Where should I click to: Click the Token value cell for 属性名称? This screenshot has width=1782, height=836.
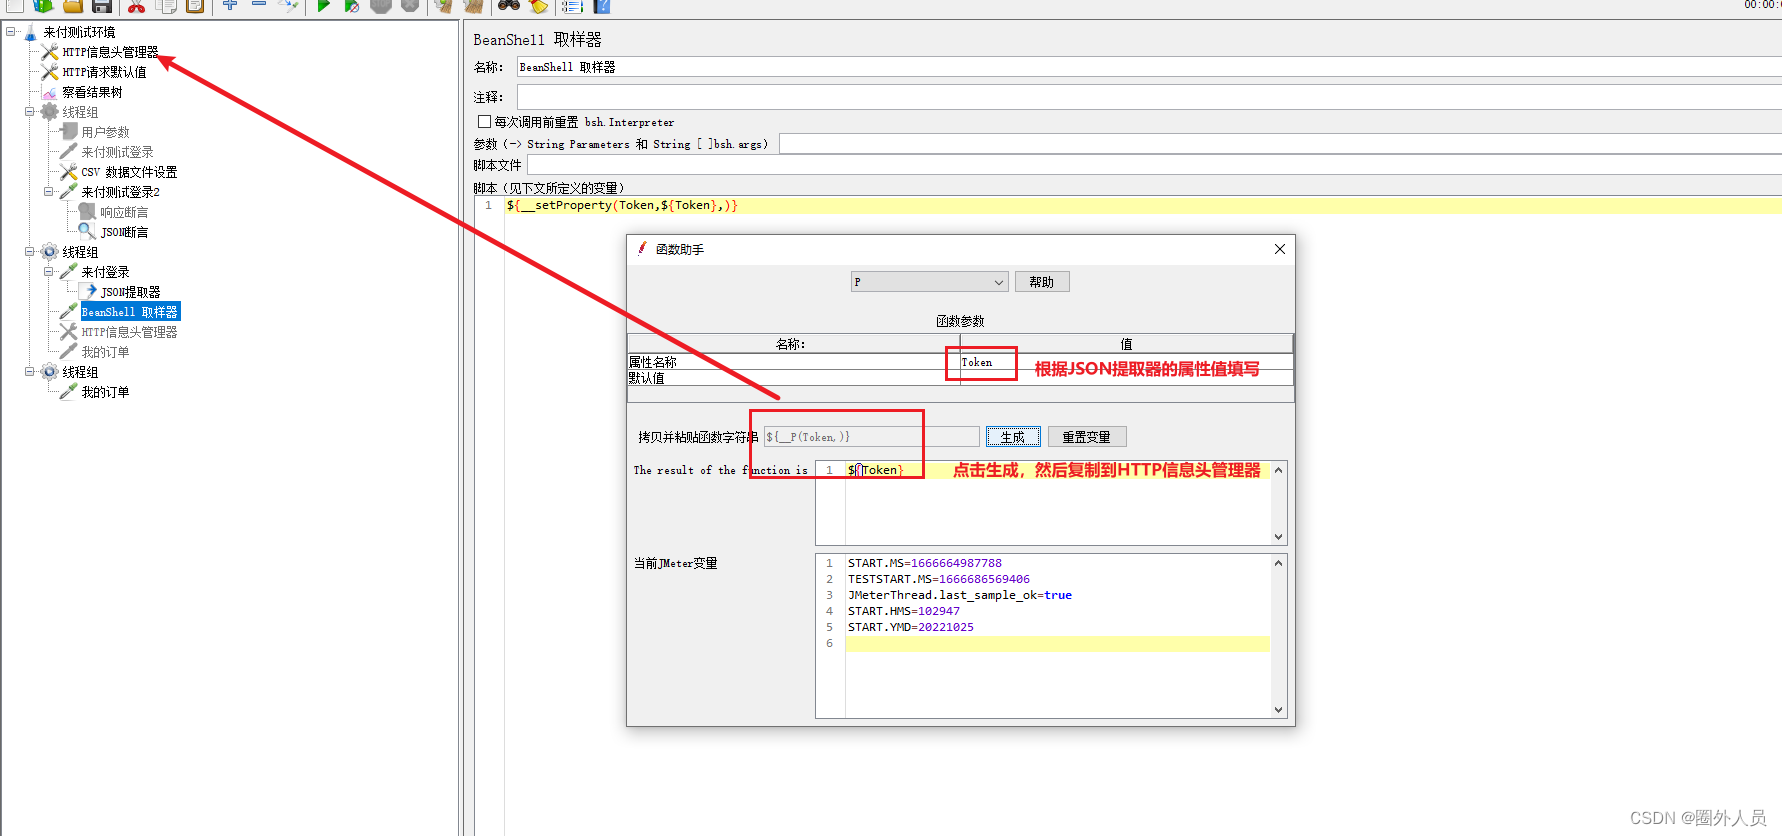[1126, 362]
